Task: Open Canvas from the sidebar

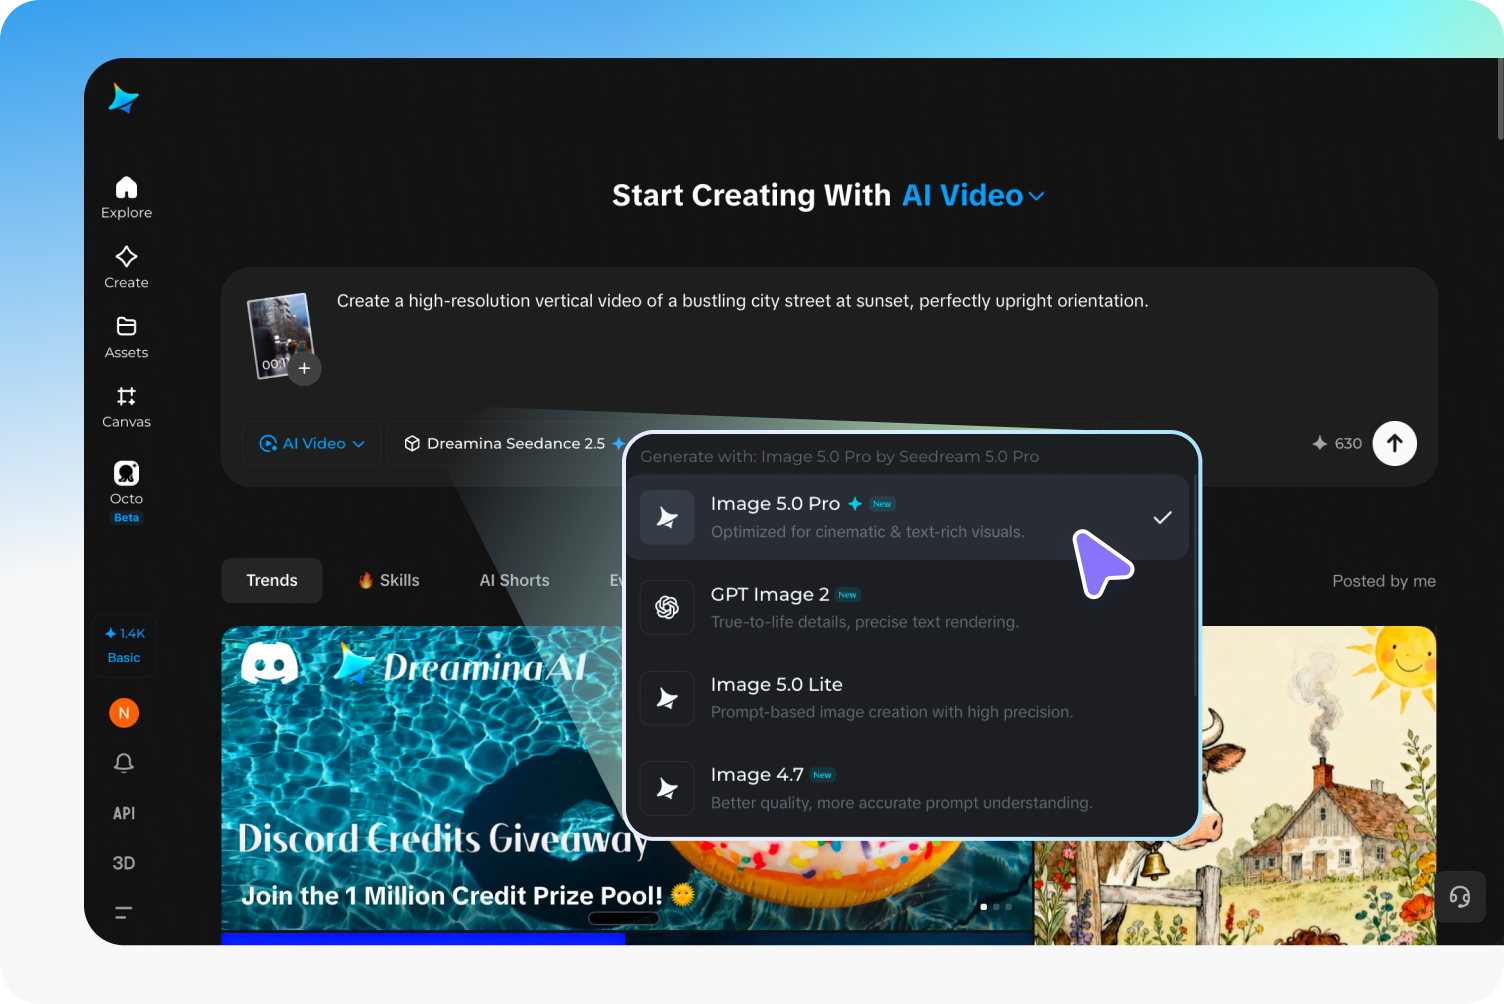Action: coord(126,407)
